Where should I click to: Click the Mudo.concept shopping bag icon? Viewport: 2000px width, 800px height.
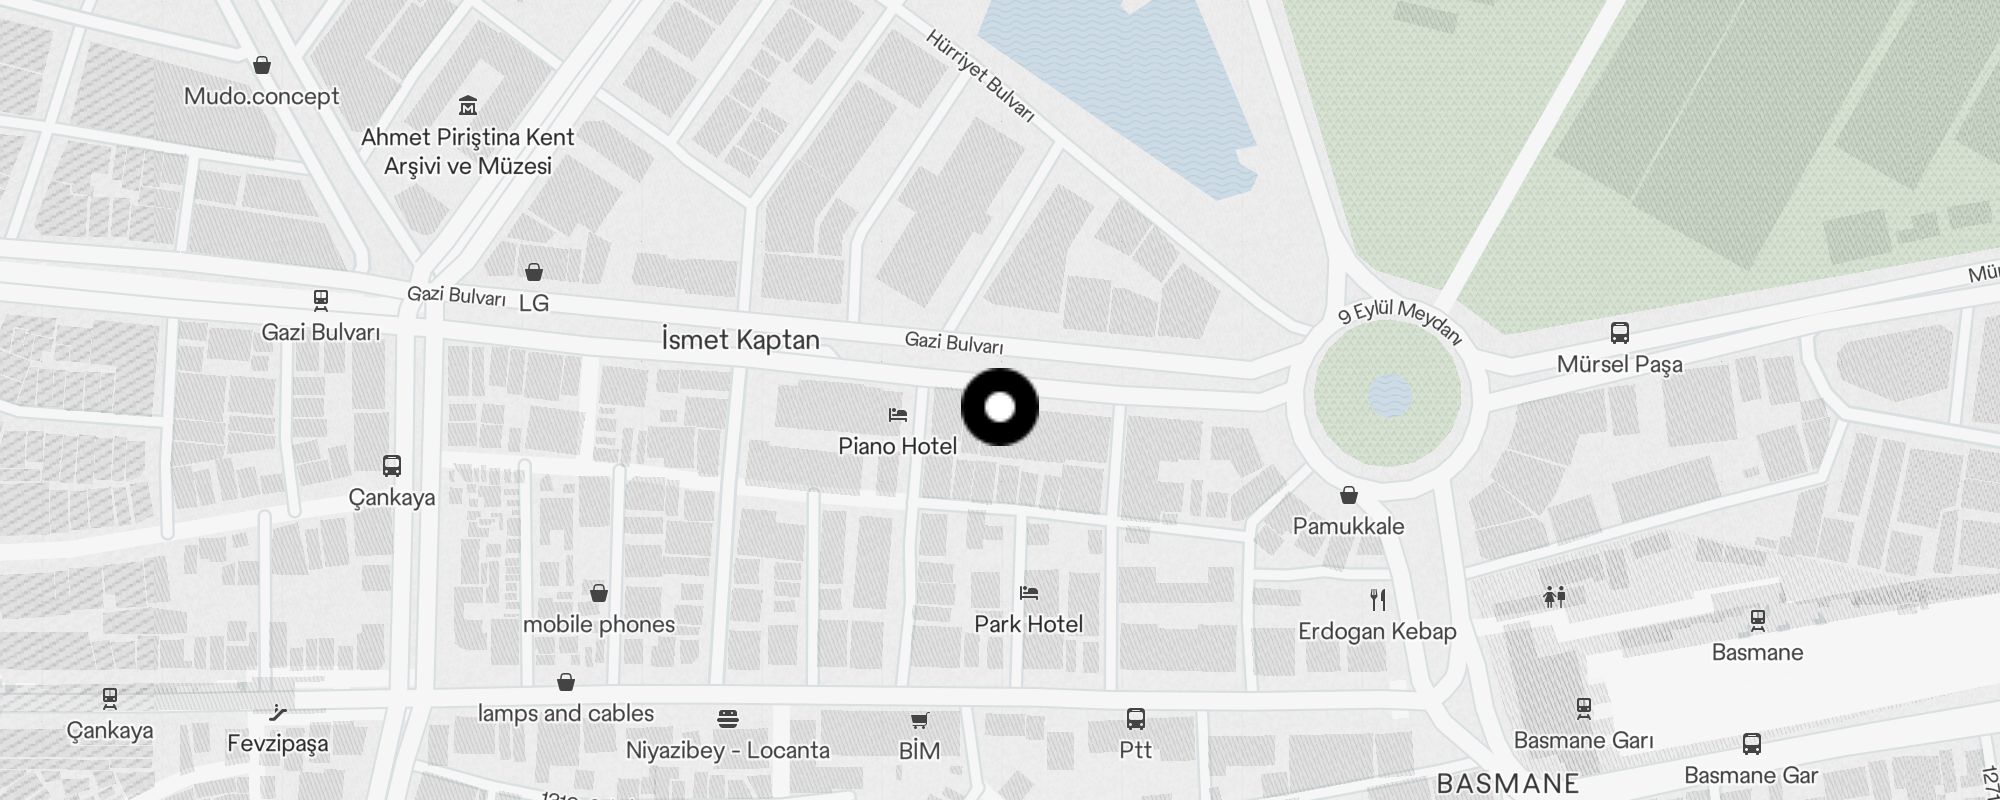point(262,65)
